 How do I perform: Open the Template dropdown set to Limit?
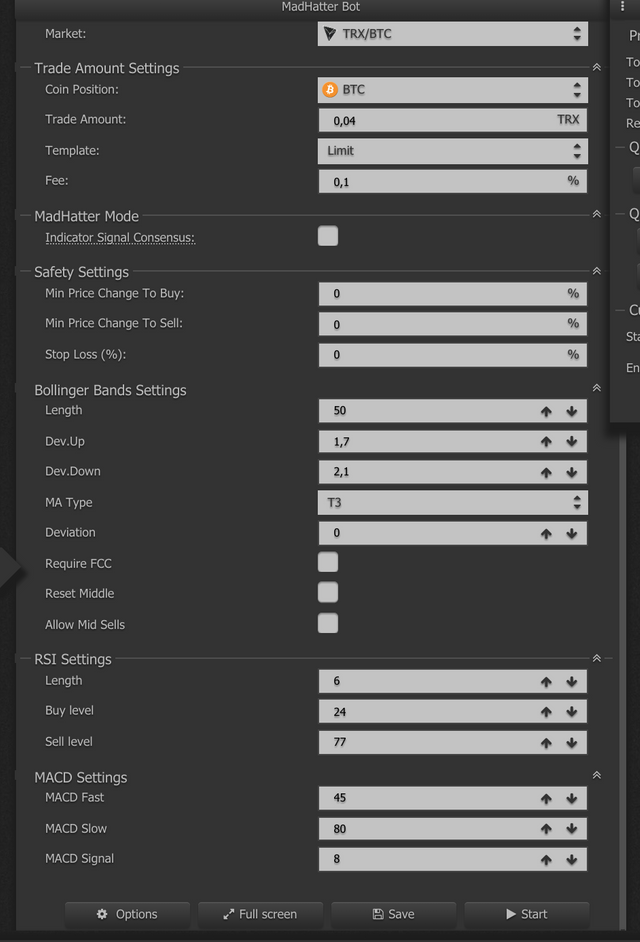[x=453, y=151]
